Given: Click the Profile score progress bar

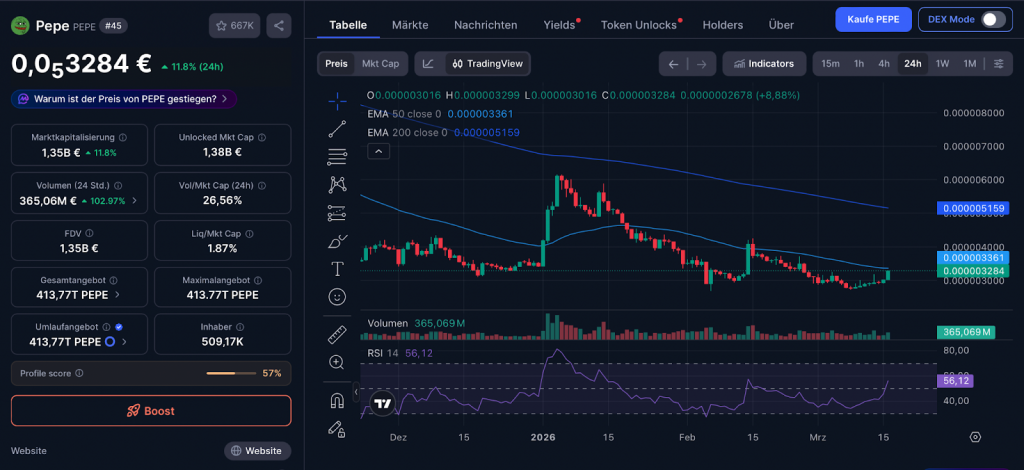Looking at the screenshot, I should tap(231, 373).
